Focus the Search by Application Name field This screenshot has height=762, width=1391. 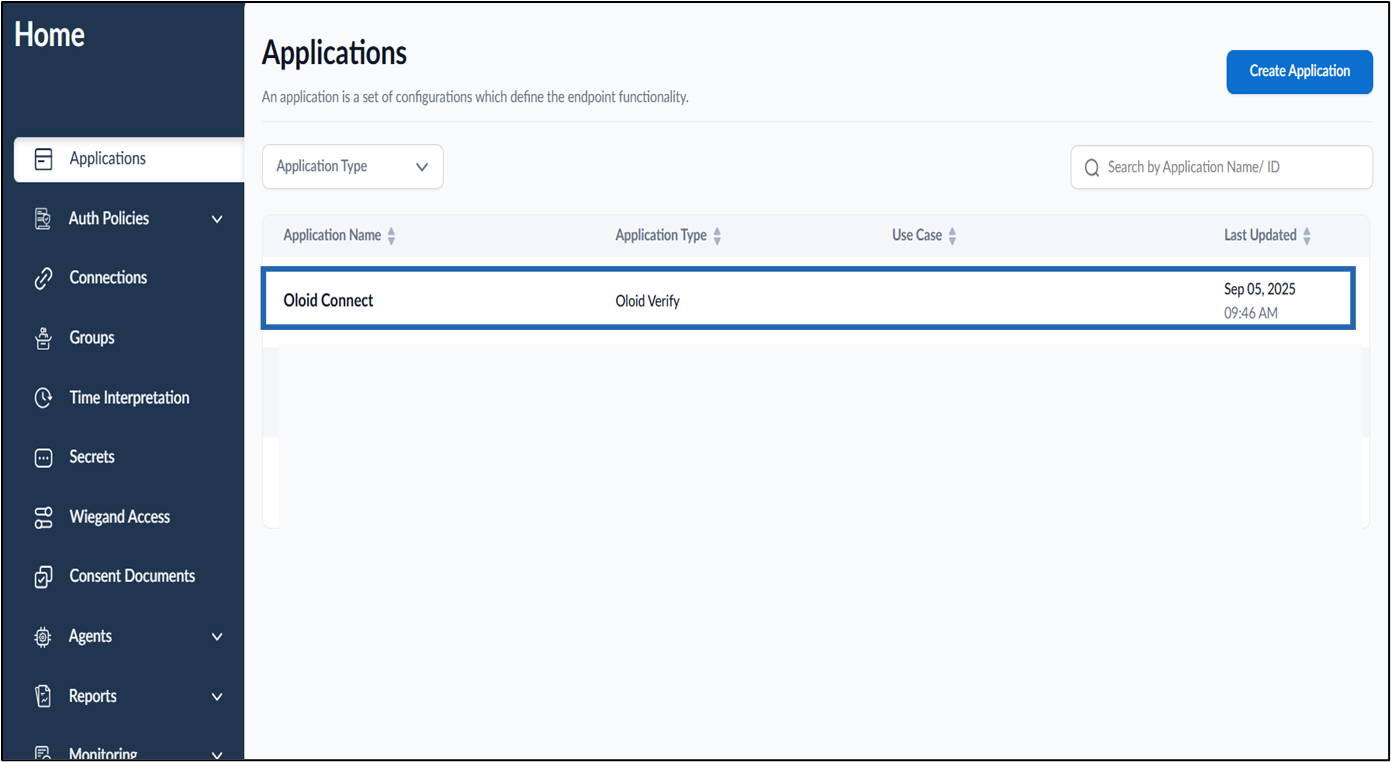tap(1222, 167)
